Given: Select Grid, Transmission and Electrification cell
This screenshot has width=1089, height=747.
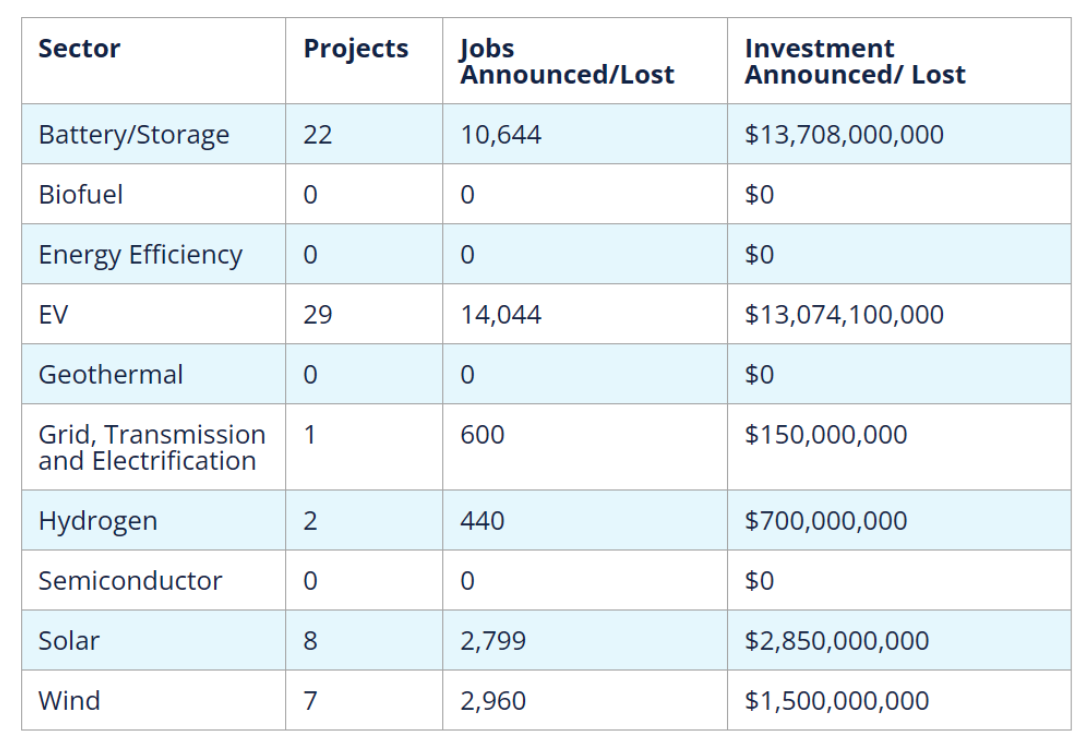Looking at the screenshot, I should tap(151, 447).
